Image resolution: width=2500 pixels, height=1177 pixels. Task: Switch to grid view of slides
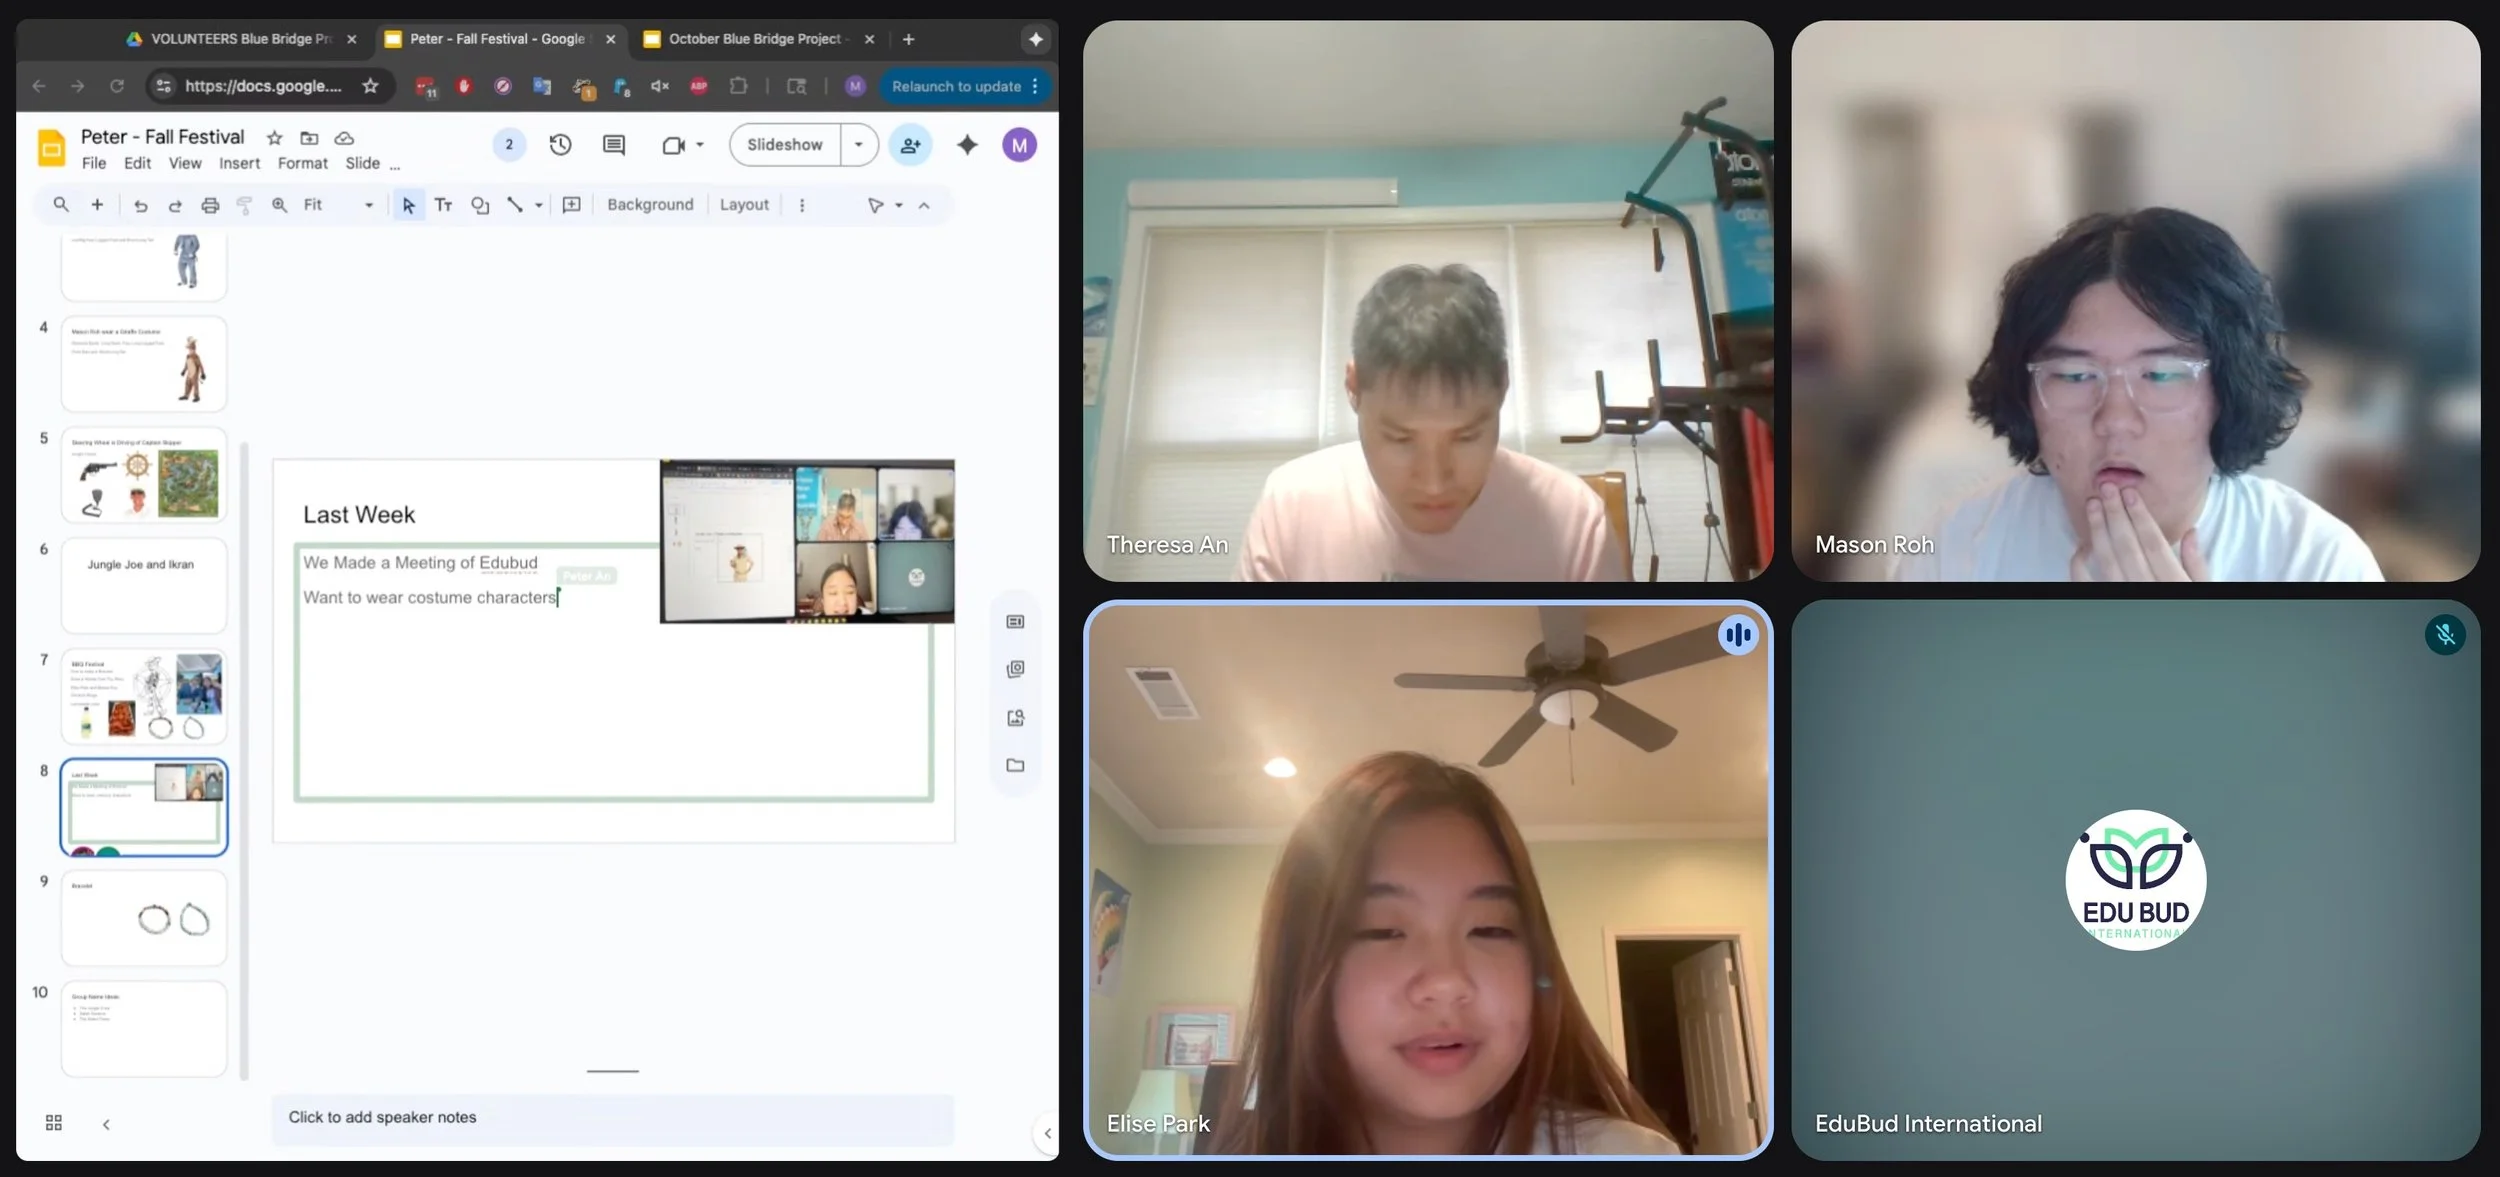[54, 1123]
